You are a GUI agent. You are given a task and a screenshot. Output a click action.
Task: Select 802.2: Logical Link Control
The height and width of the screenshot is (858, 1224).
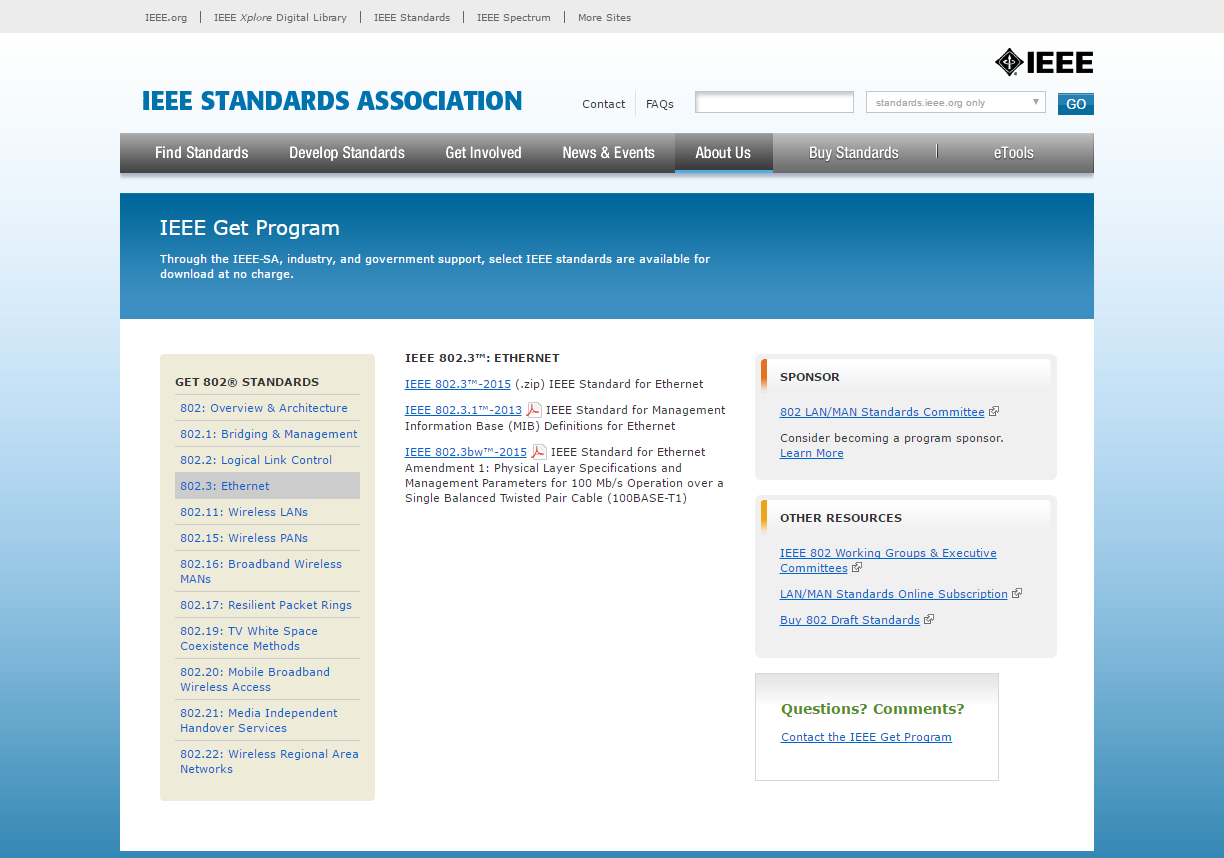click(256, 460)
